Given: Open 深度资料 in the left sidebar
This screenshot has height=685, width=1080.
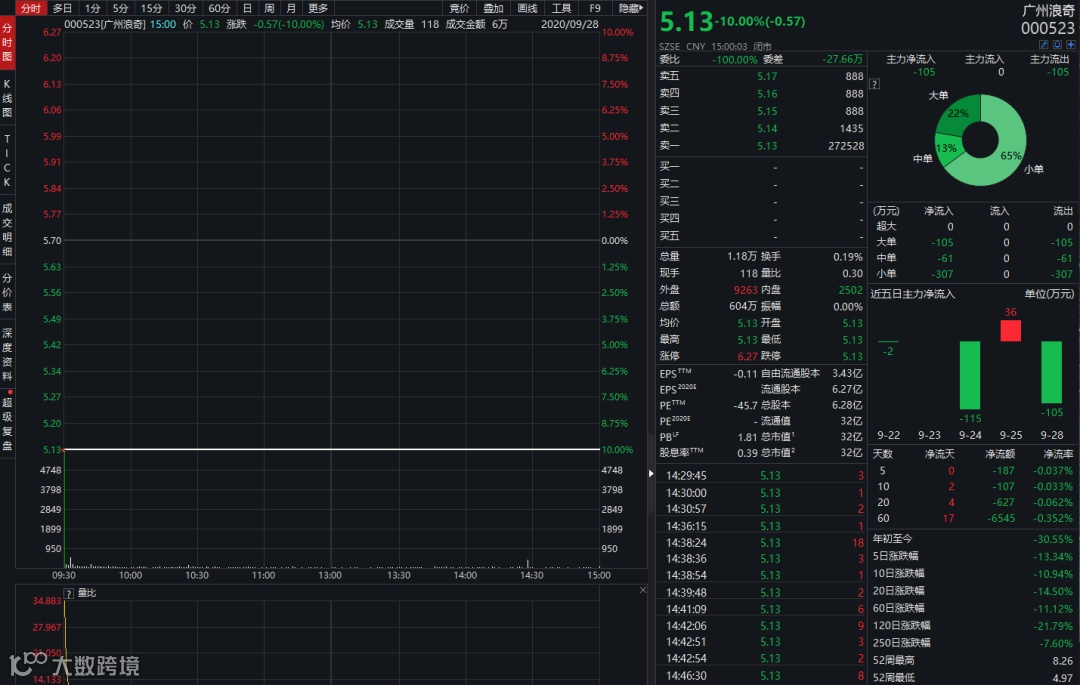Looking at the screenshot, I should [7, 354].
